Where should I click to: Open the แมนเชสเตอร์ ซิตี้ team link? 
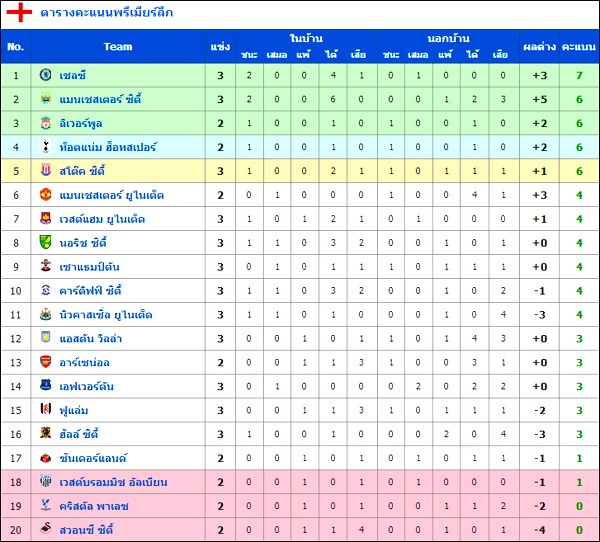pos(100,99)
